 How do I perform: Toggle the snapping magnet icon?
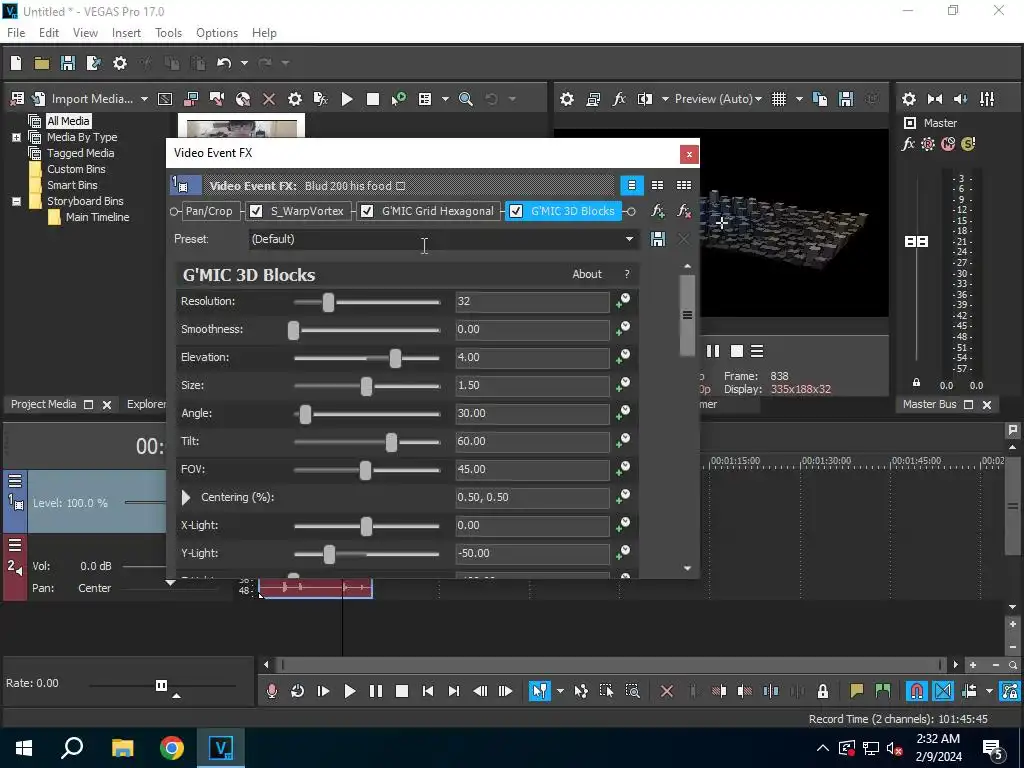(x=916, y=691)
